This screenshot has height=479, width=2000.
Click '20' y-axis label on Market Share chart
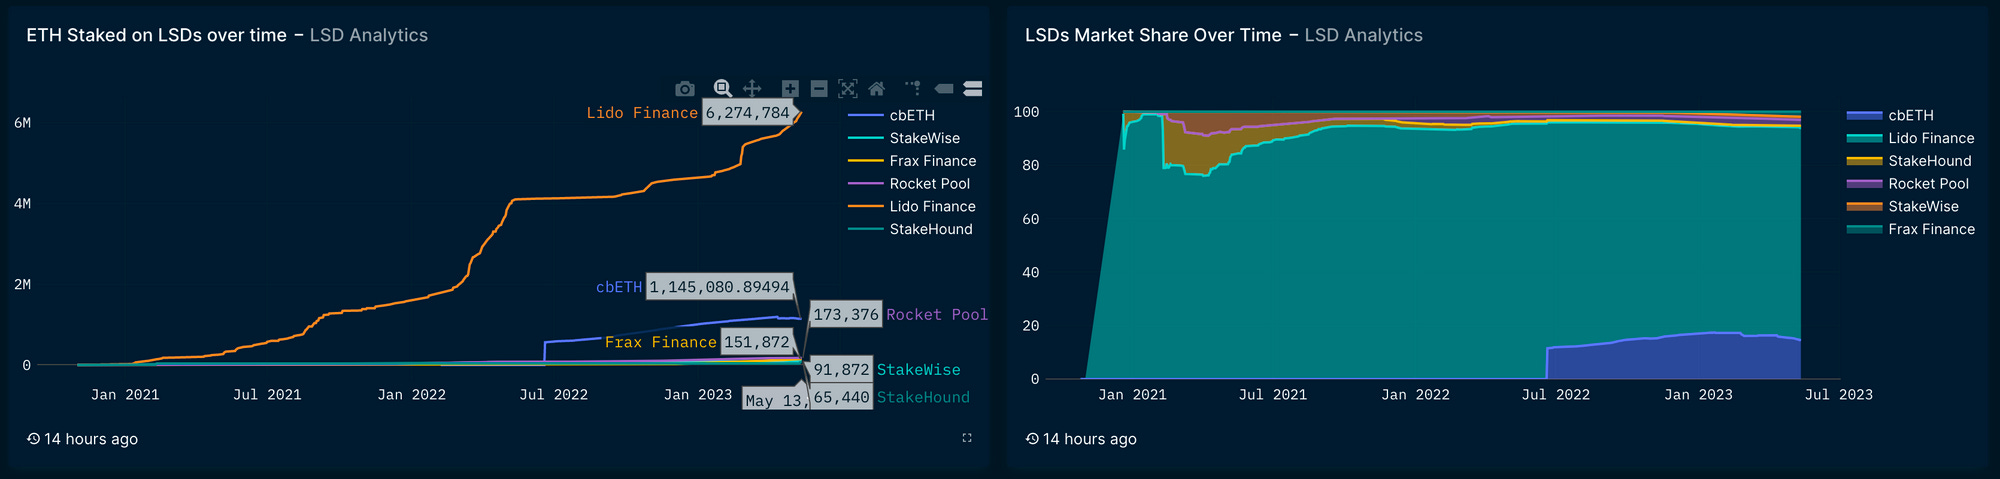point(1030,326)
